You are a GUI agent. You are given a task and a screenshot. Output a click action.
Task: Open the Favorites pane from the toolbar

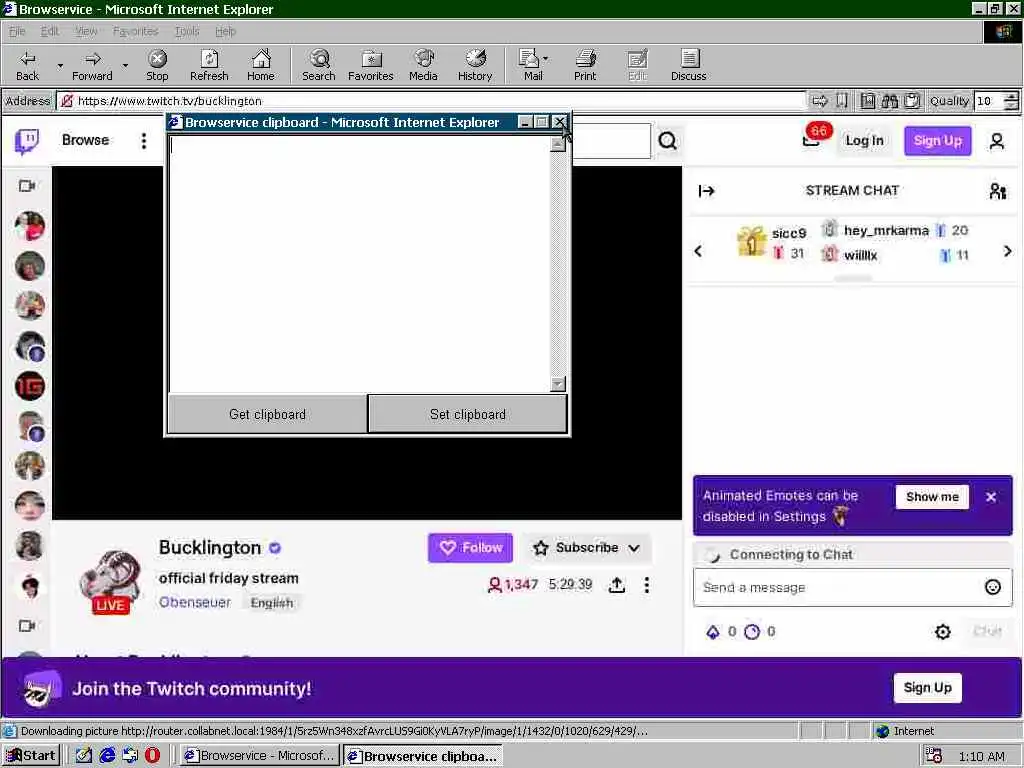[371, 66]
